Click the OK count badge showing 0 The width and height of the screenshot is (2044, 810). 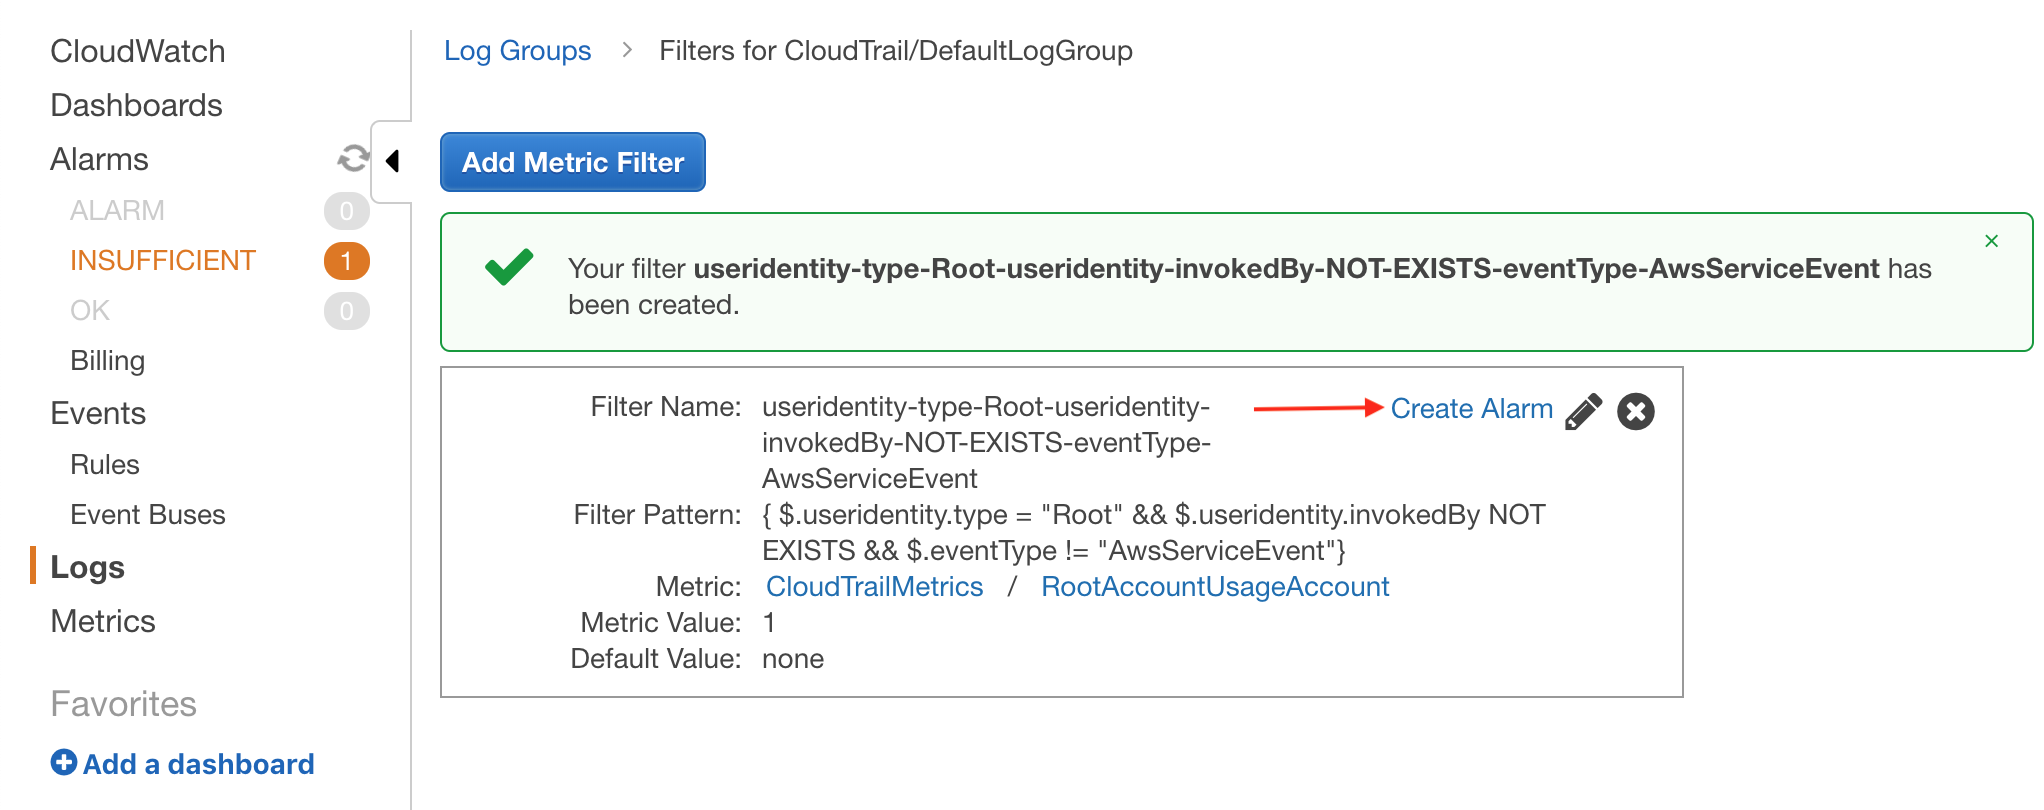pos(346,310)
